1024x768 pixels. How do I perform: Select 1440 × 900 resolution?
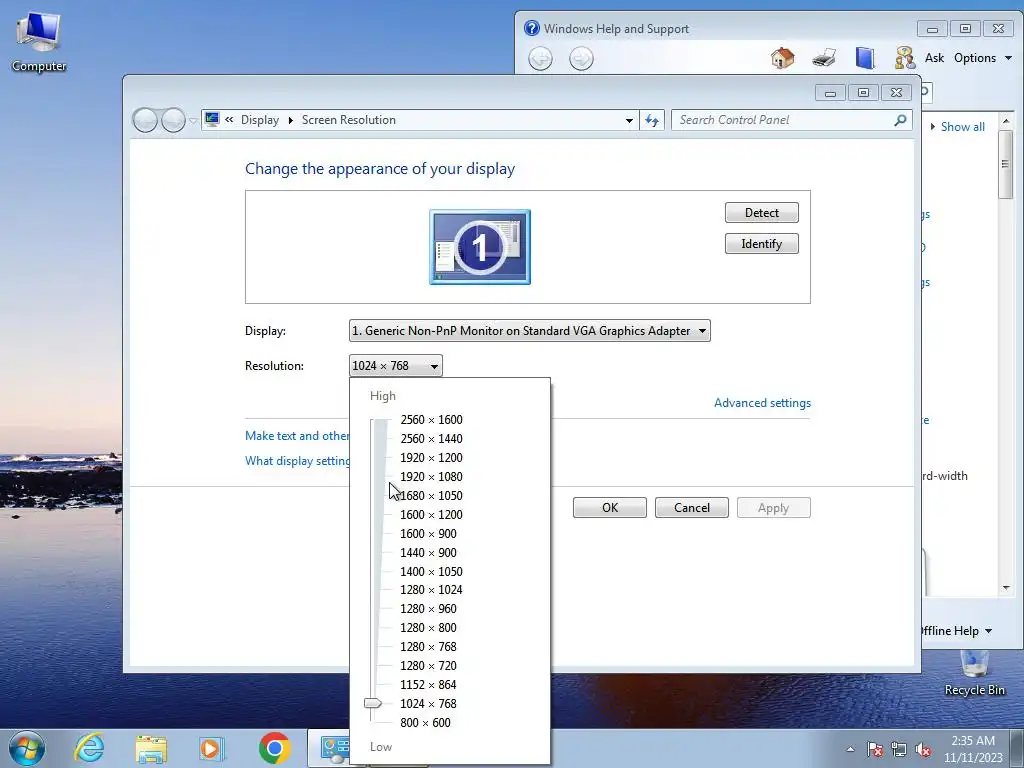pos(428,552)
